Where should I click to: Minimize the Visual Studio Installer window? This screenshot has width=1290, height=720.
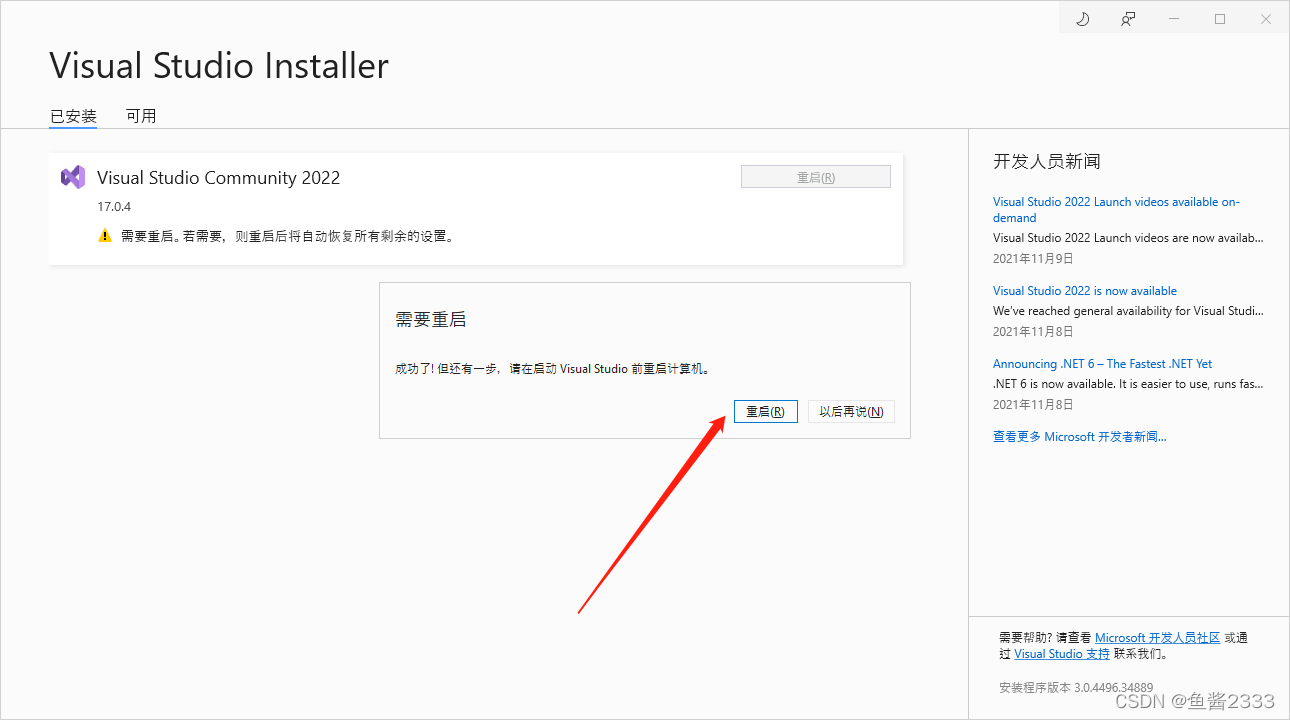[1174, 19]
